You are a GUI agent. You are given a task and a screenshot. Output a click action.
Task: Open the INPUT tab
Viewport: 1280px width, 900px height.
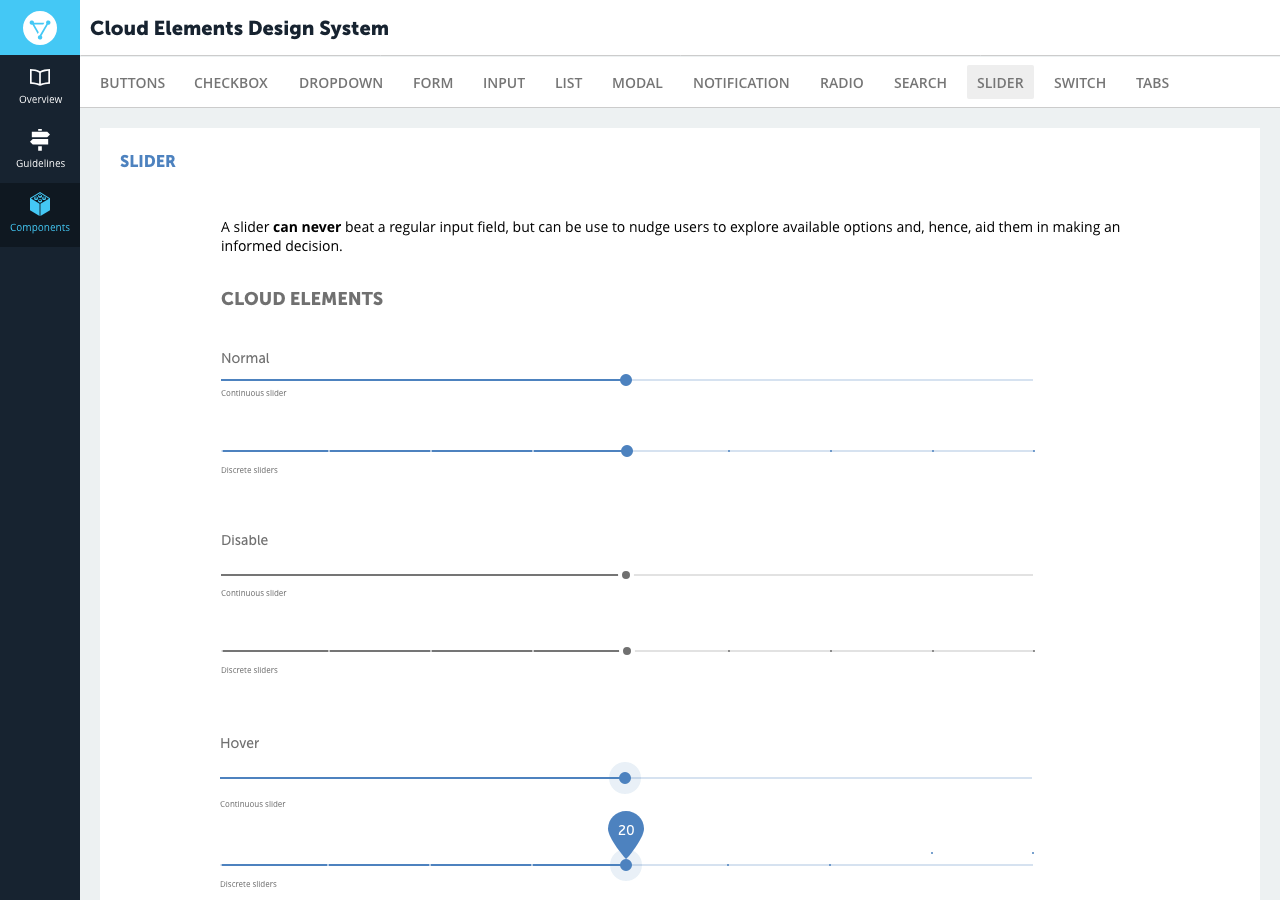[x=504, y=83]
